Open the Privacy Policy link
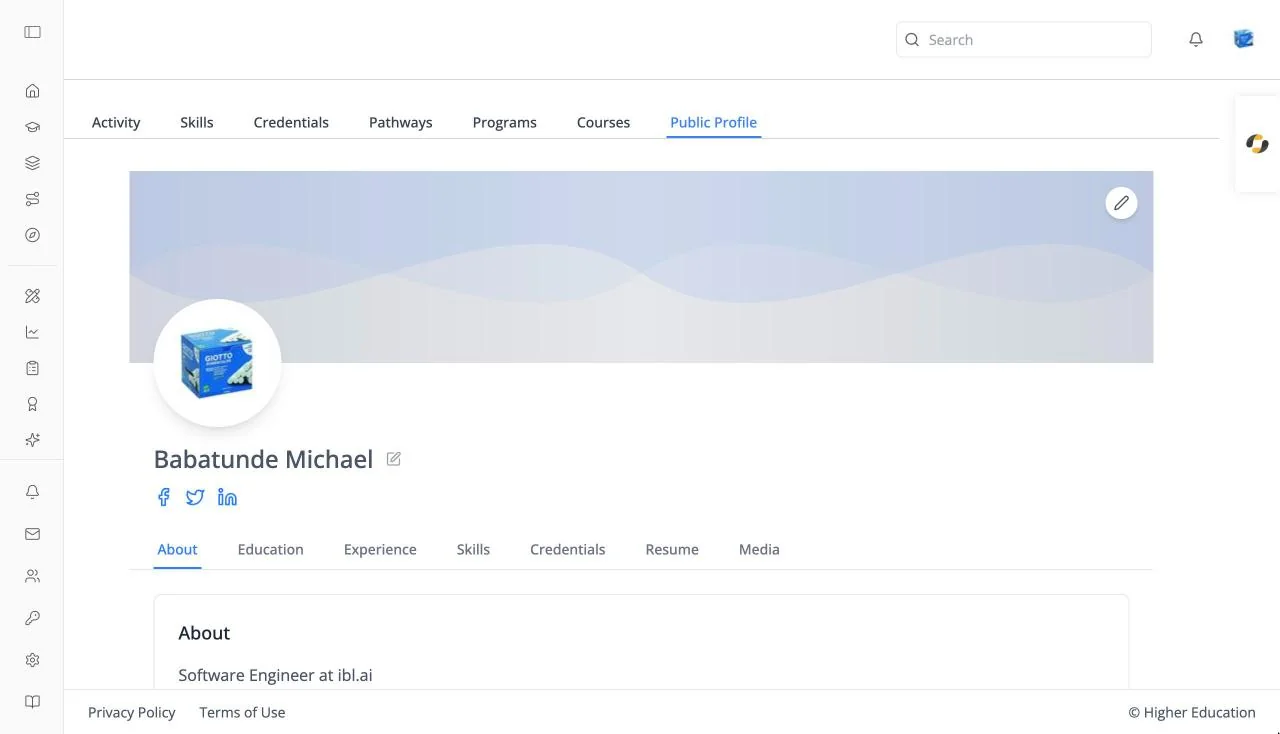1280x734 pixels. tap(132, 712)
